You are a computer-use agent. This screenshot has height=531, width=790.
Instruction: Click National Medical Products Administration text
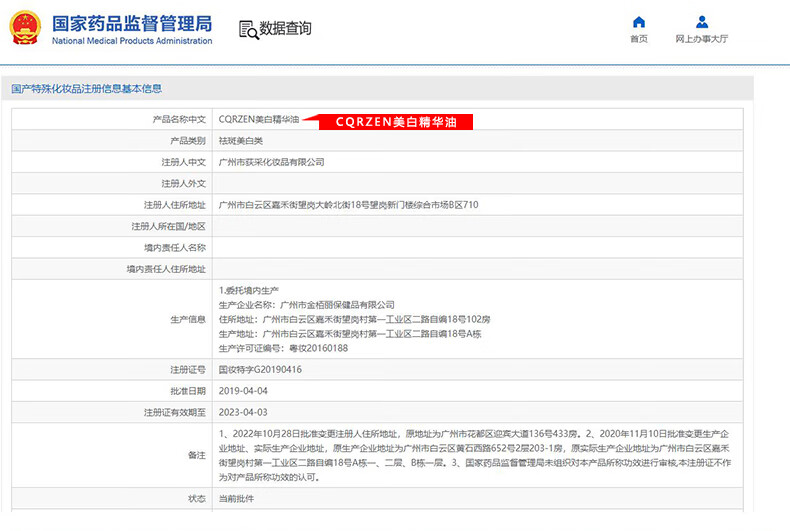point(132,41)
